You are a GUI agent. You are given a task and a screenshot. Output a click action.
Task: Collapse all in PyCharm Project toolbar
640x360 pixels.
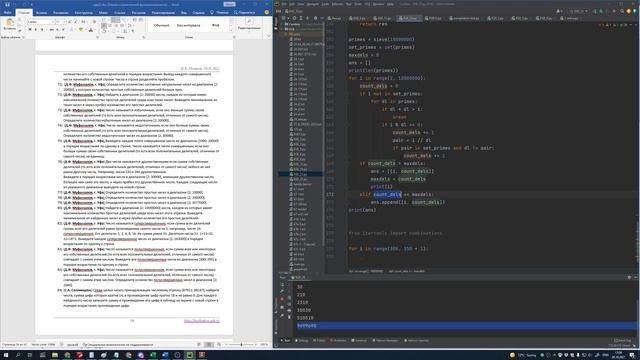pyautogui.click(x=307, y=18)
